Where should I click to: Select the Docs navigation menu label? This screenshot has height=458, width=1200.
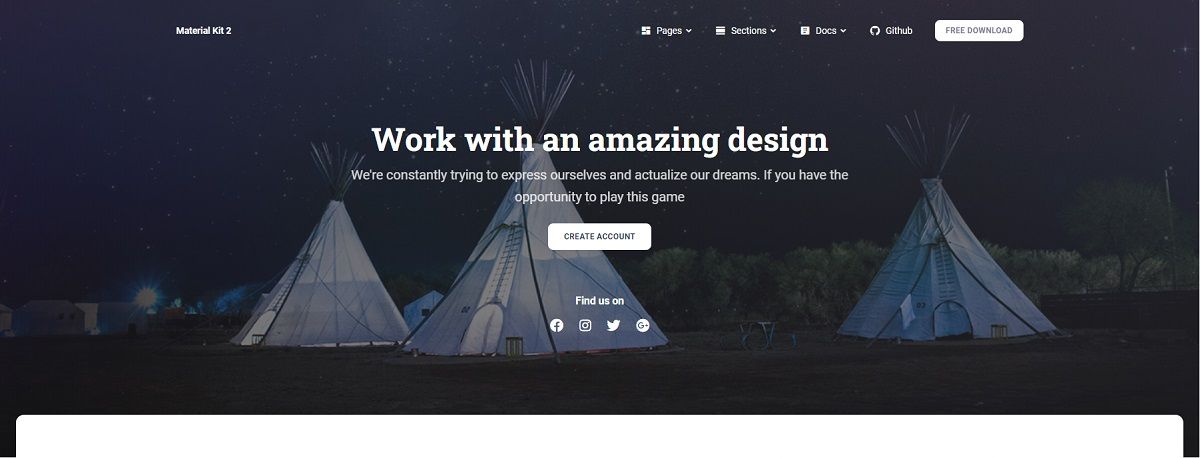[826, 31]
